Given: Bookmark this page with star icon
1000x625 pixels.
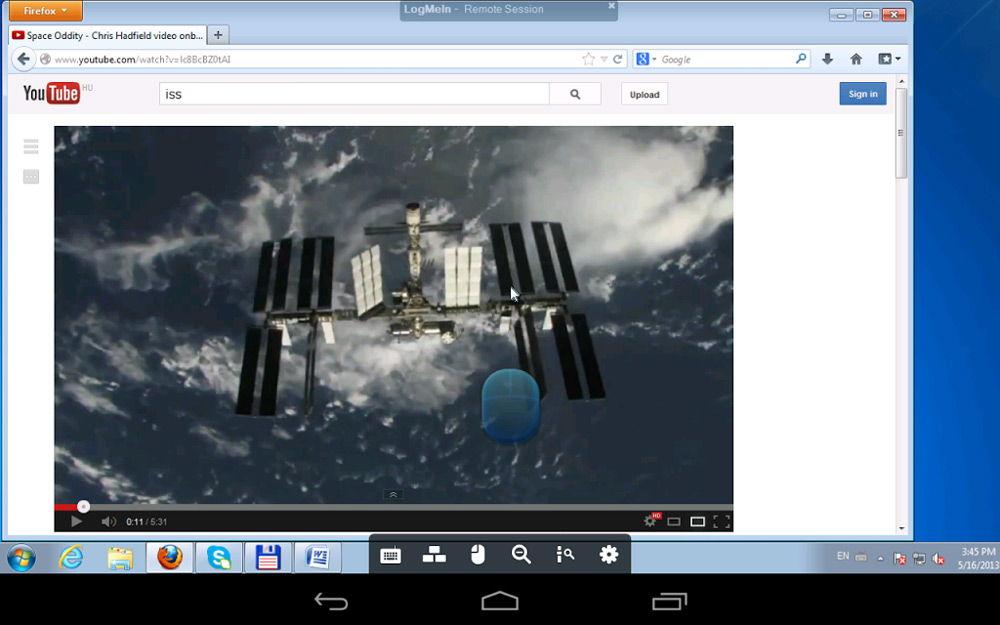Looking at the screenshot, I should [588, 59].
